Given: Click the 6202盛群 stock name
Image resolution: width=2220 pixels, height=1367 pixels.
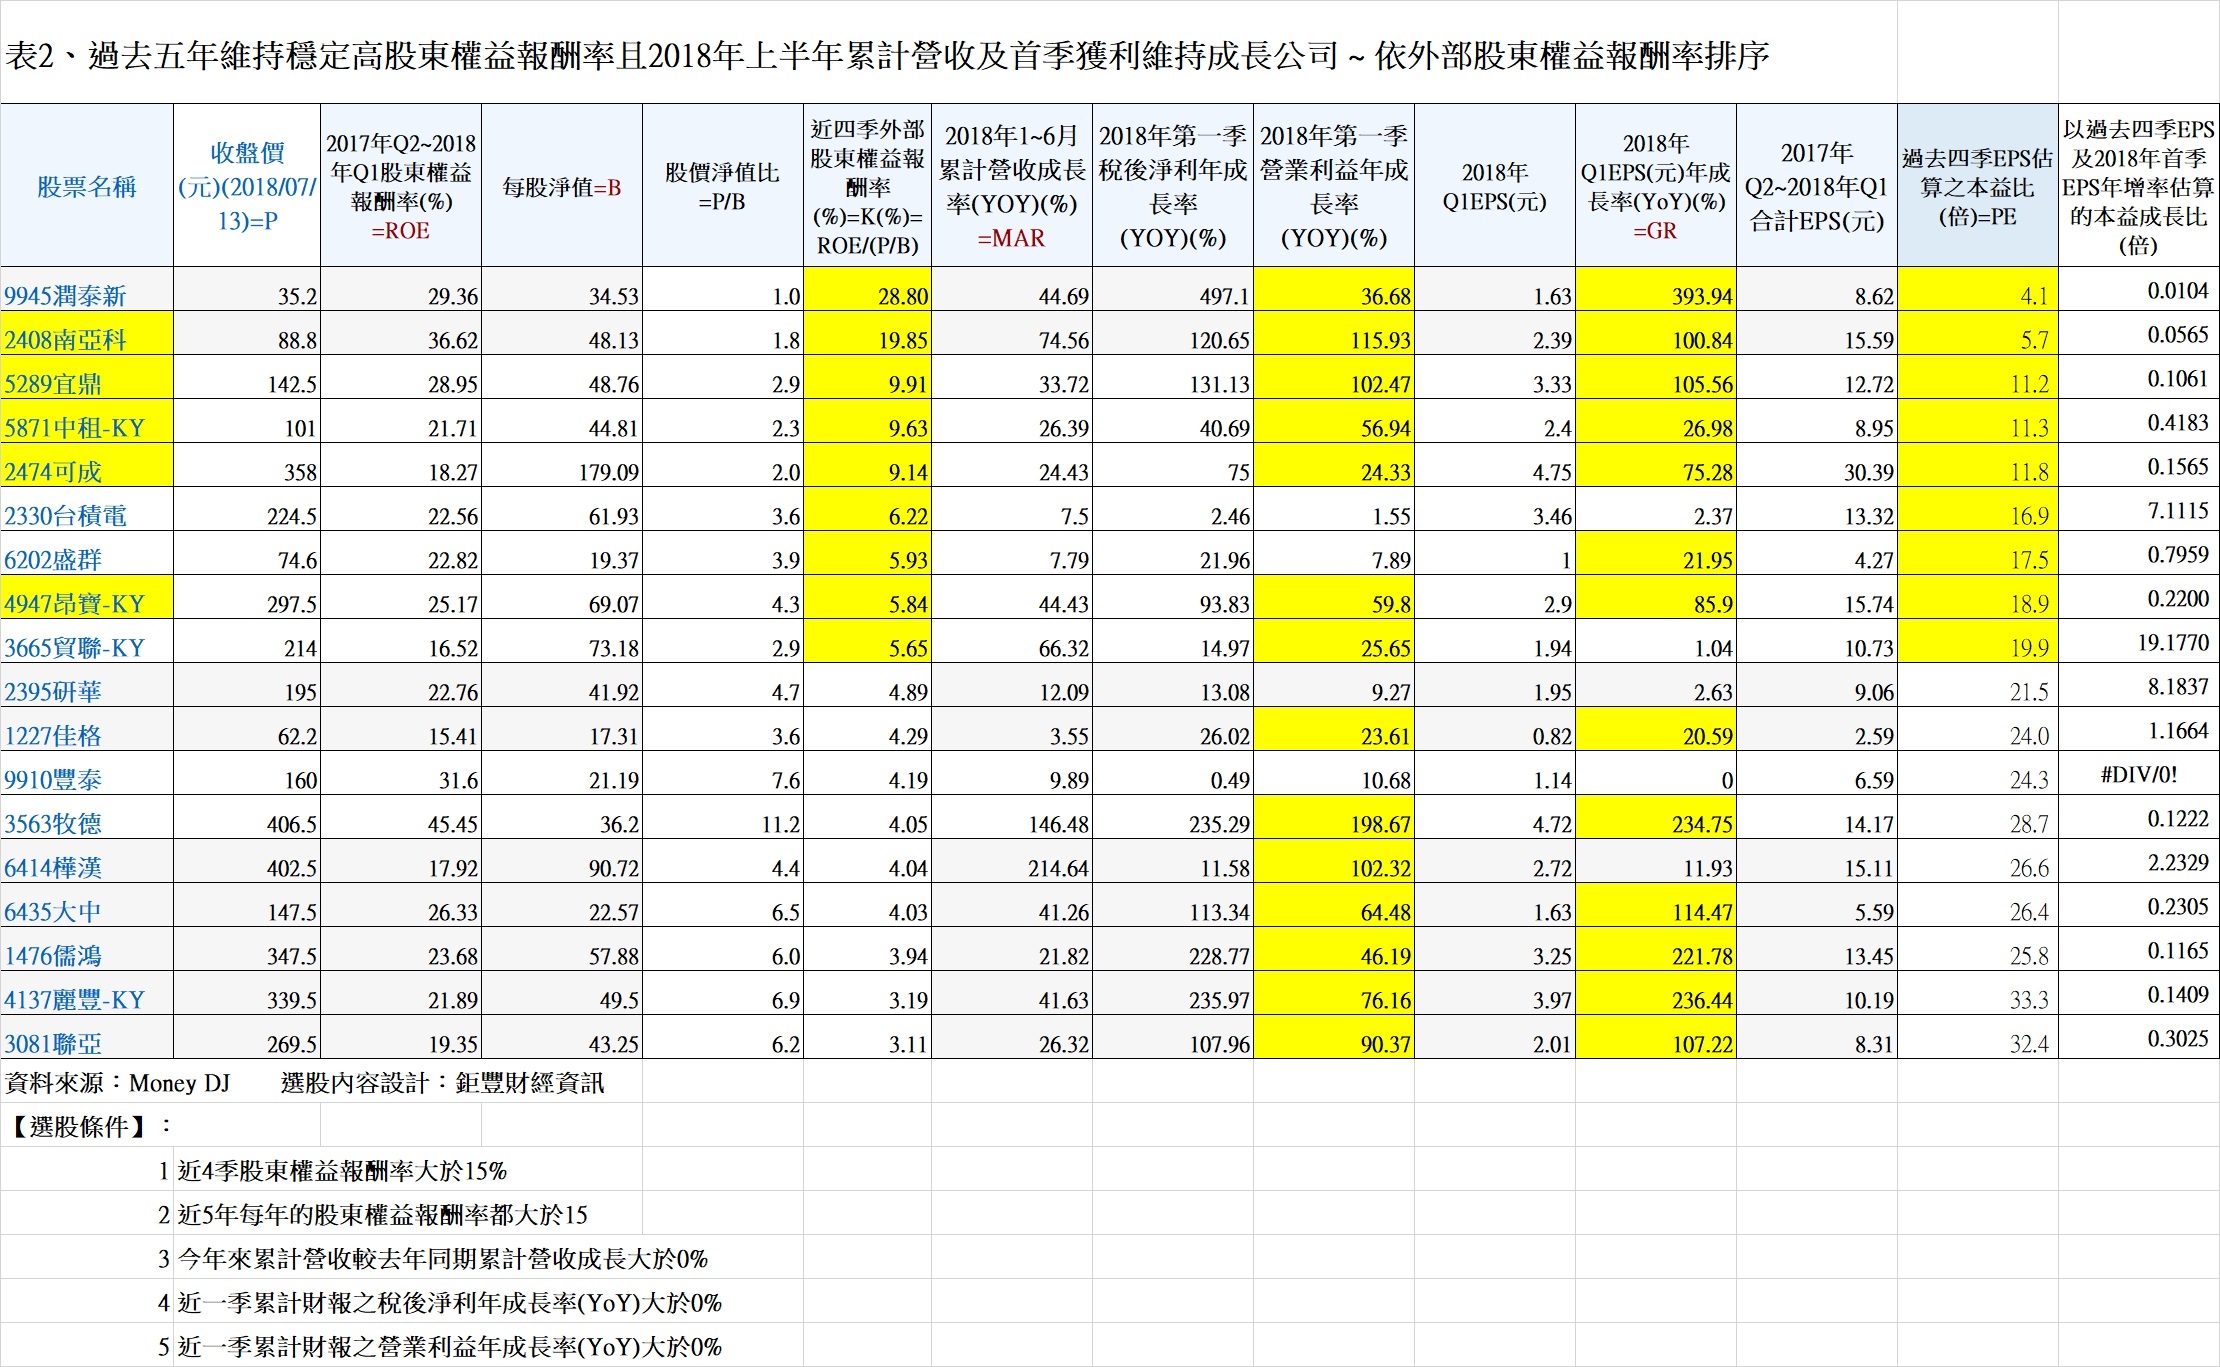Looking at the screenshot, I should pyautogui.click(x=87, y=553).
